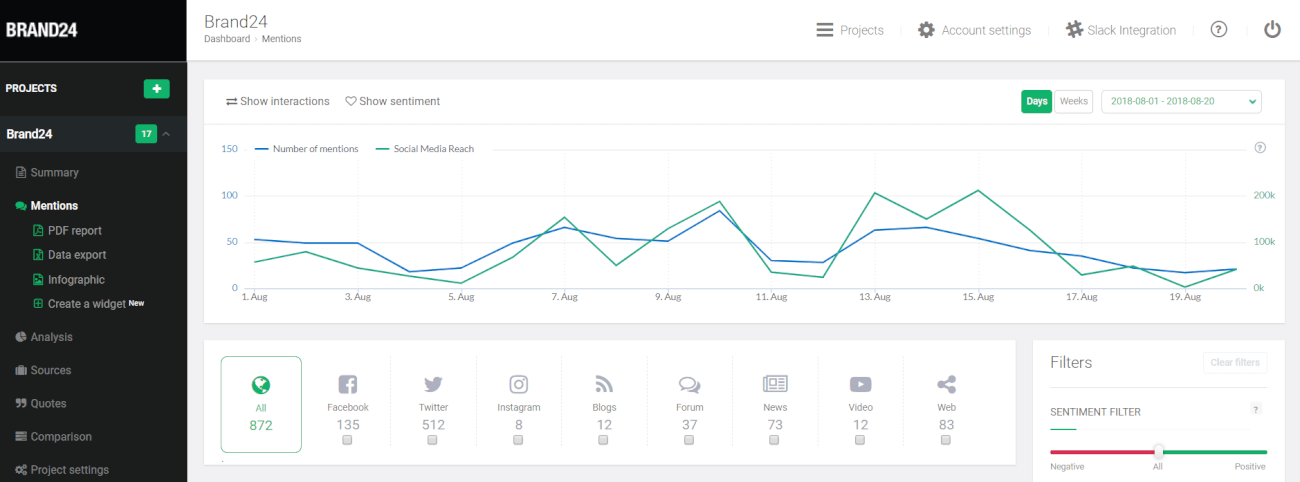Open Account settings link
Image resolution: width=1300 pixels, height=482 pixels.
coord(986,30)
